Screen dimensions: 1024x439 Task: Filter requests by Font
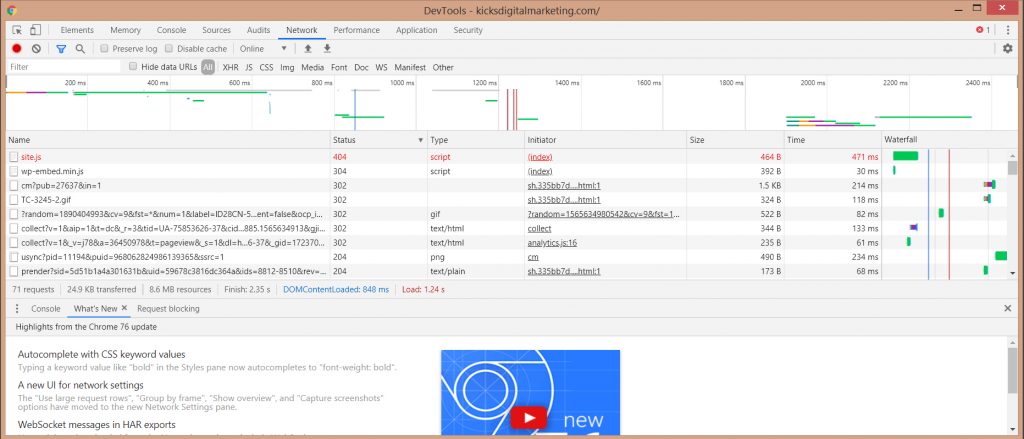click(x=339, y=67)
